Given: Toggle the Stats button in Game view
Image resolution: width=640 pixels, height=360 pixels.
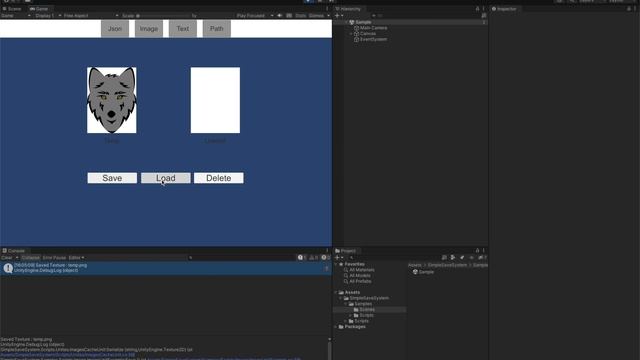Looking at the screenshot, I should [x=300, y=16].
